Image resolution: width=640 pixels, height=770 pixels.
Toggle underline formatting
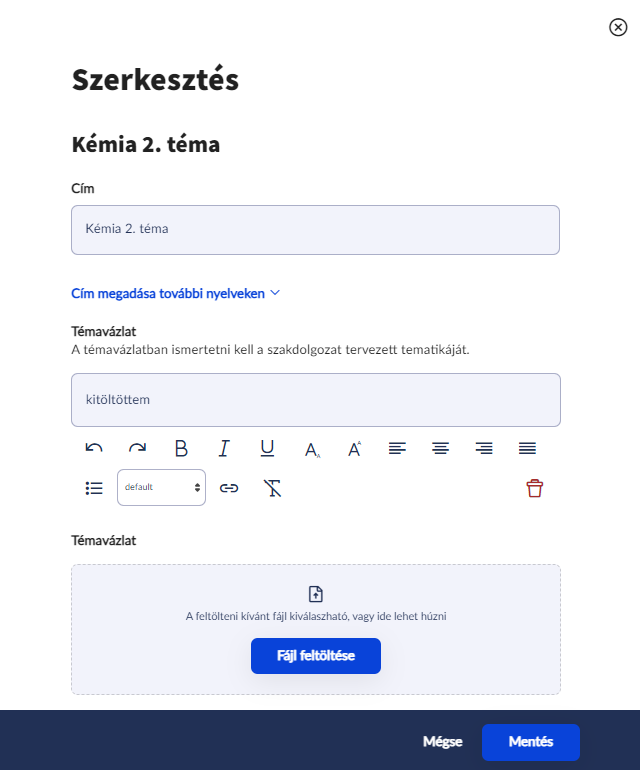tap(267, 448)
